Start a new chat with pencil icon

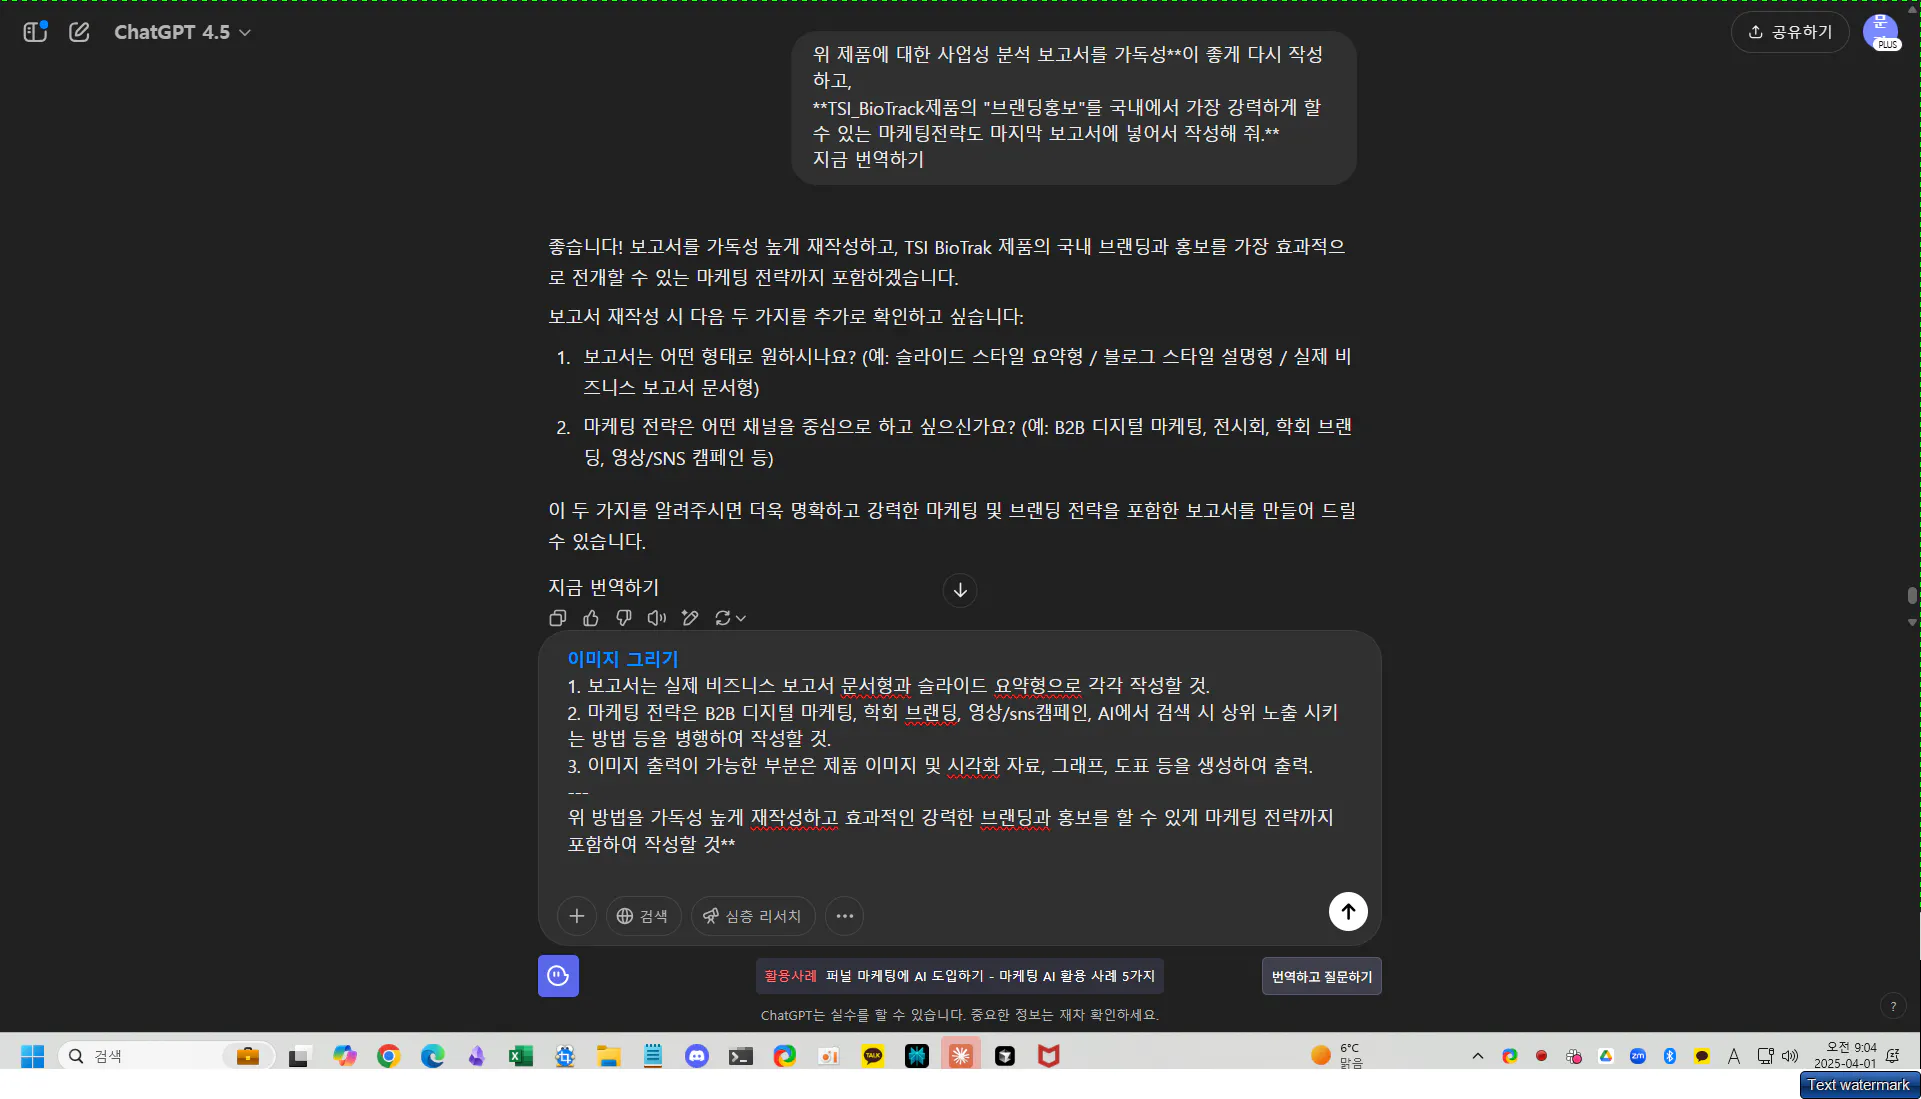click(79, 32)
